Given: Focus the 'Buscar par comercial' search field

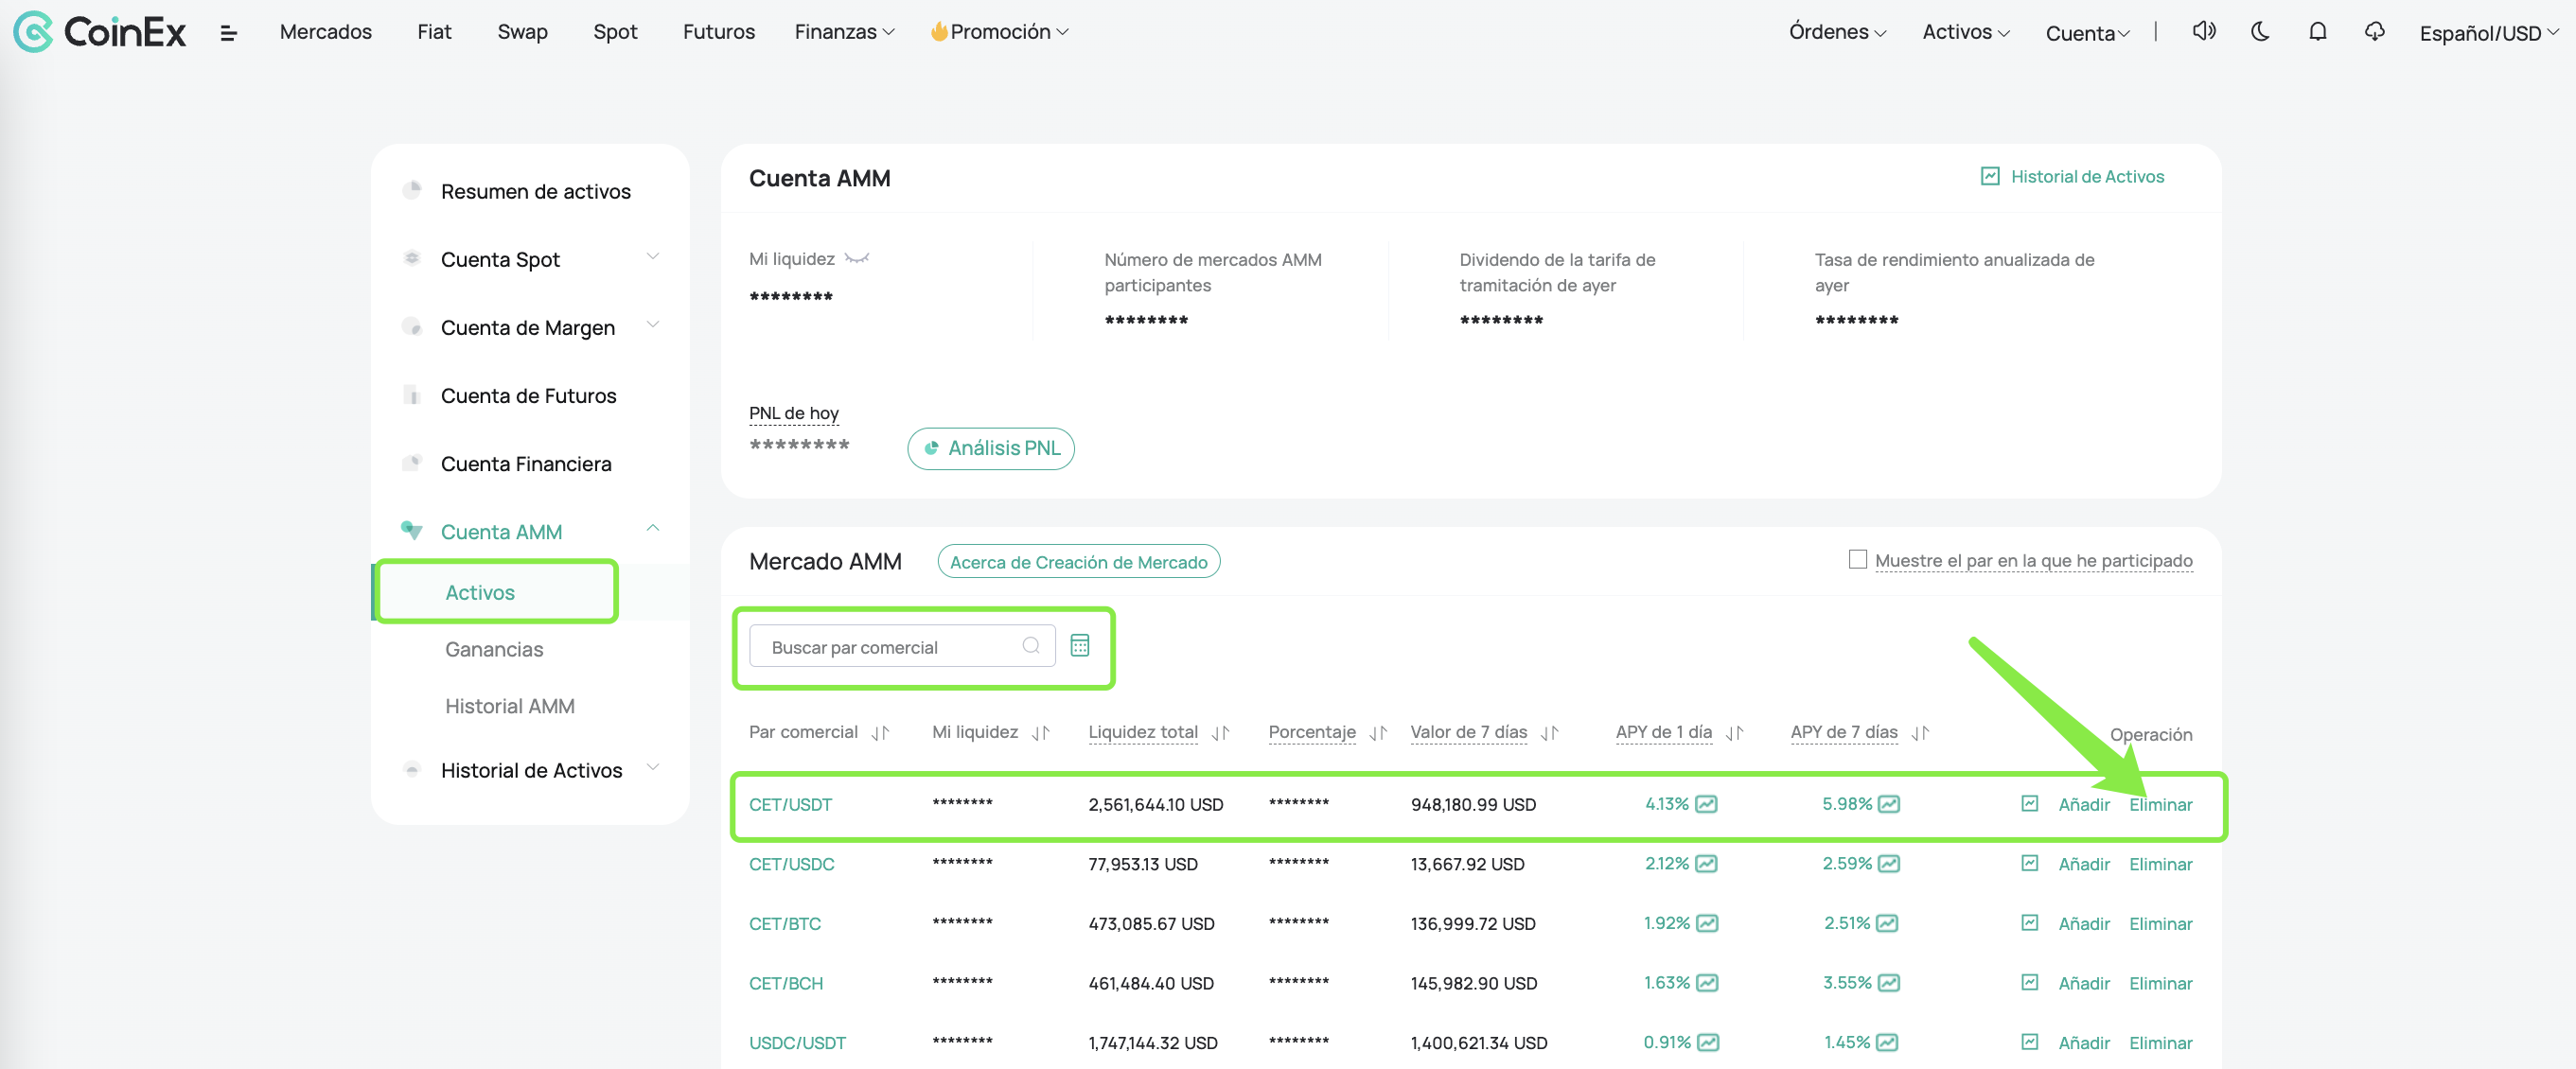Looking at the screenshot, I should click(x=901, y=646).
